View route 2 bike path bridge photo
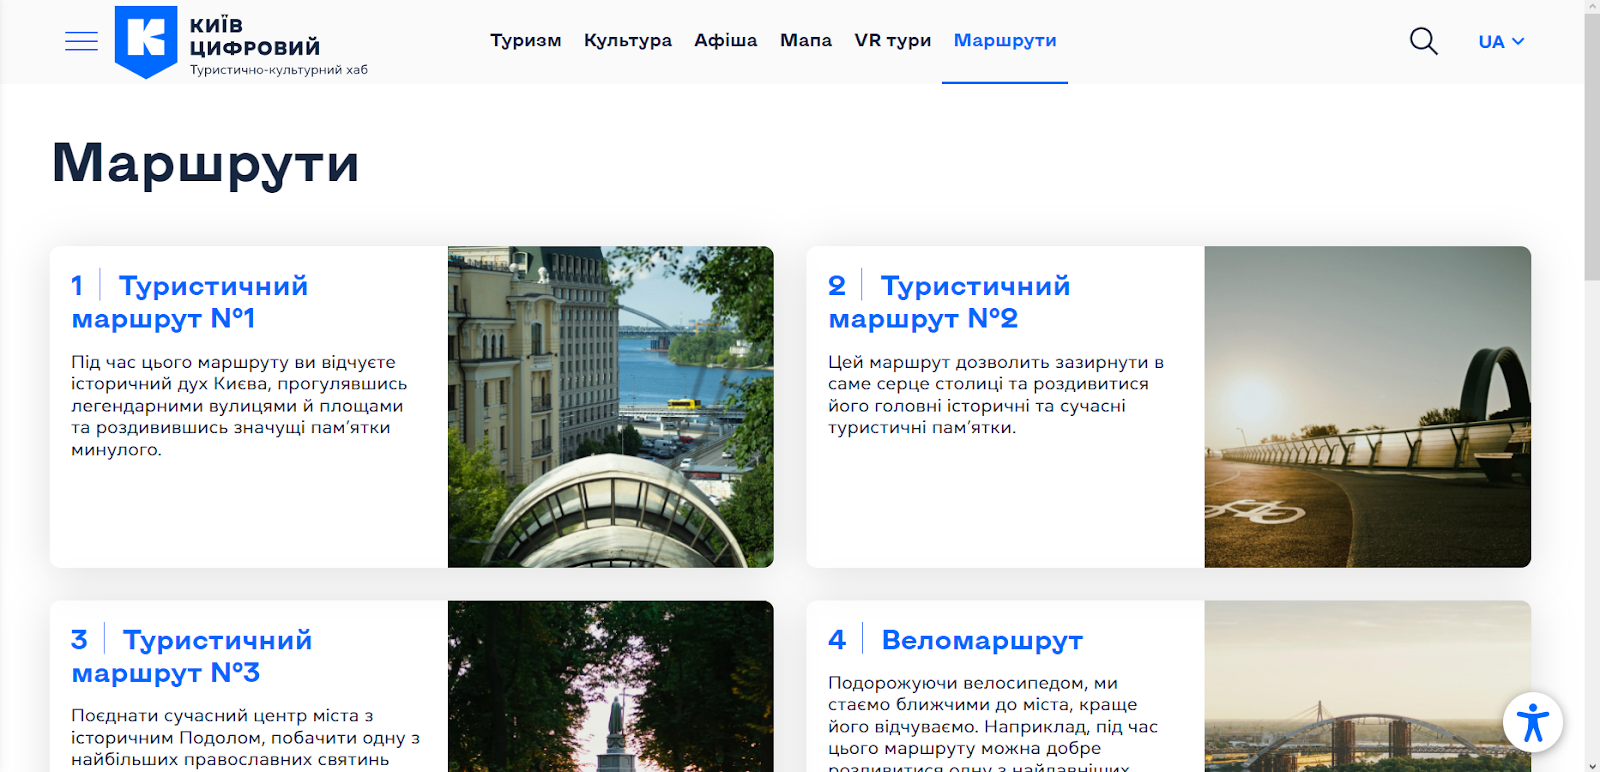Viewport: 1600px width, 772px height. pyautogui.click(x=1367, y=407)
